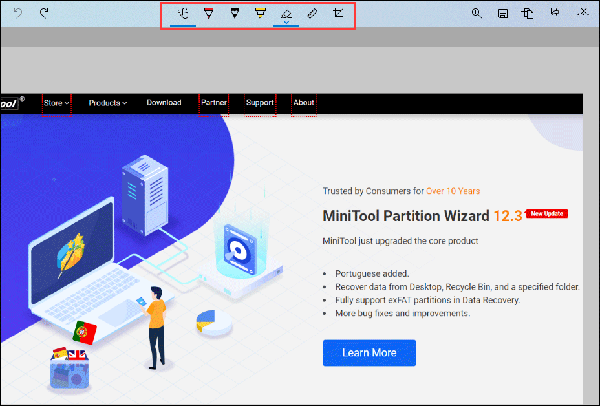This screenshot has height=406, width=600.
Task: Toggle the Ruler tool
Action: click(x=312, y=14)
